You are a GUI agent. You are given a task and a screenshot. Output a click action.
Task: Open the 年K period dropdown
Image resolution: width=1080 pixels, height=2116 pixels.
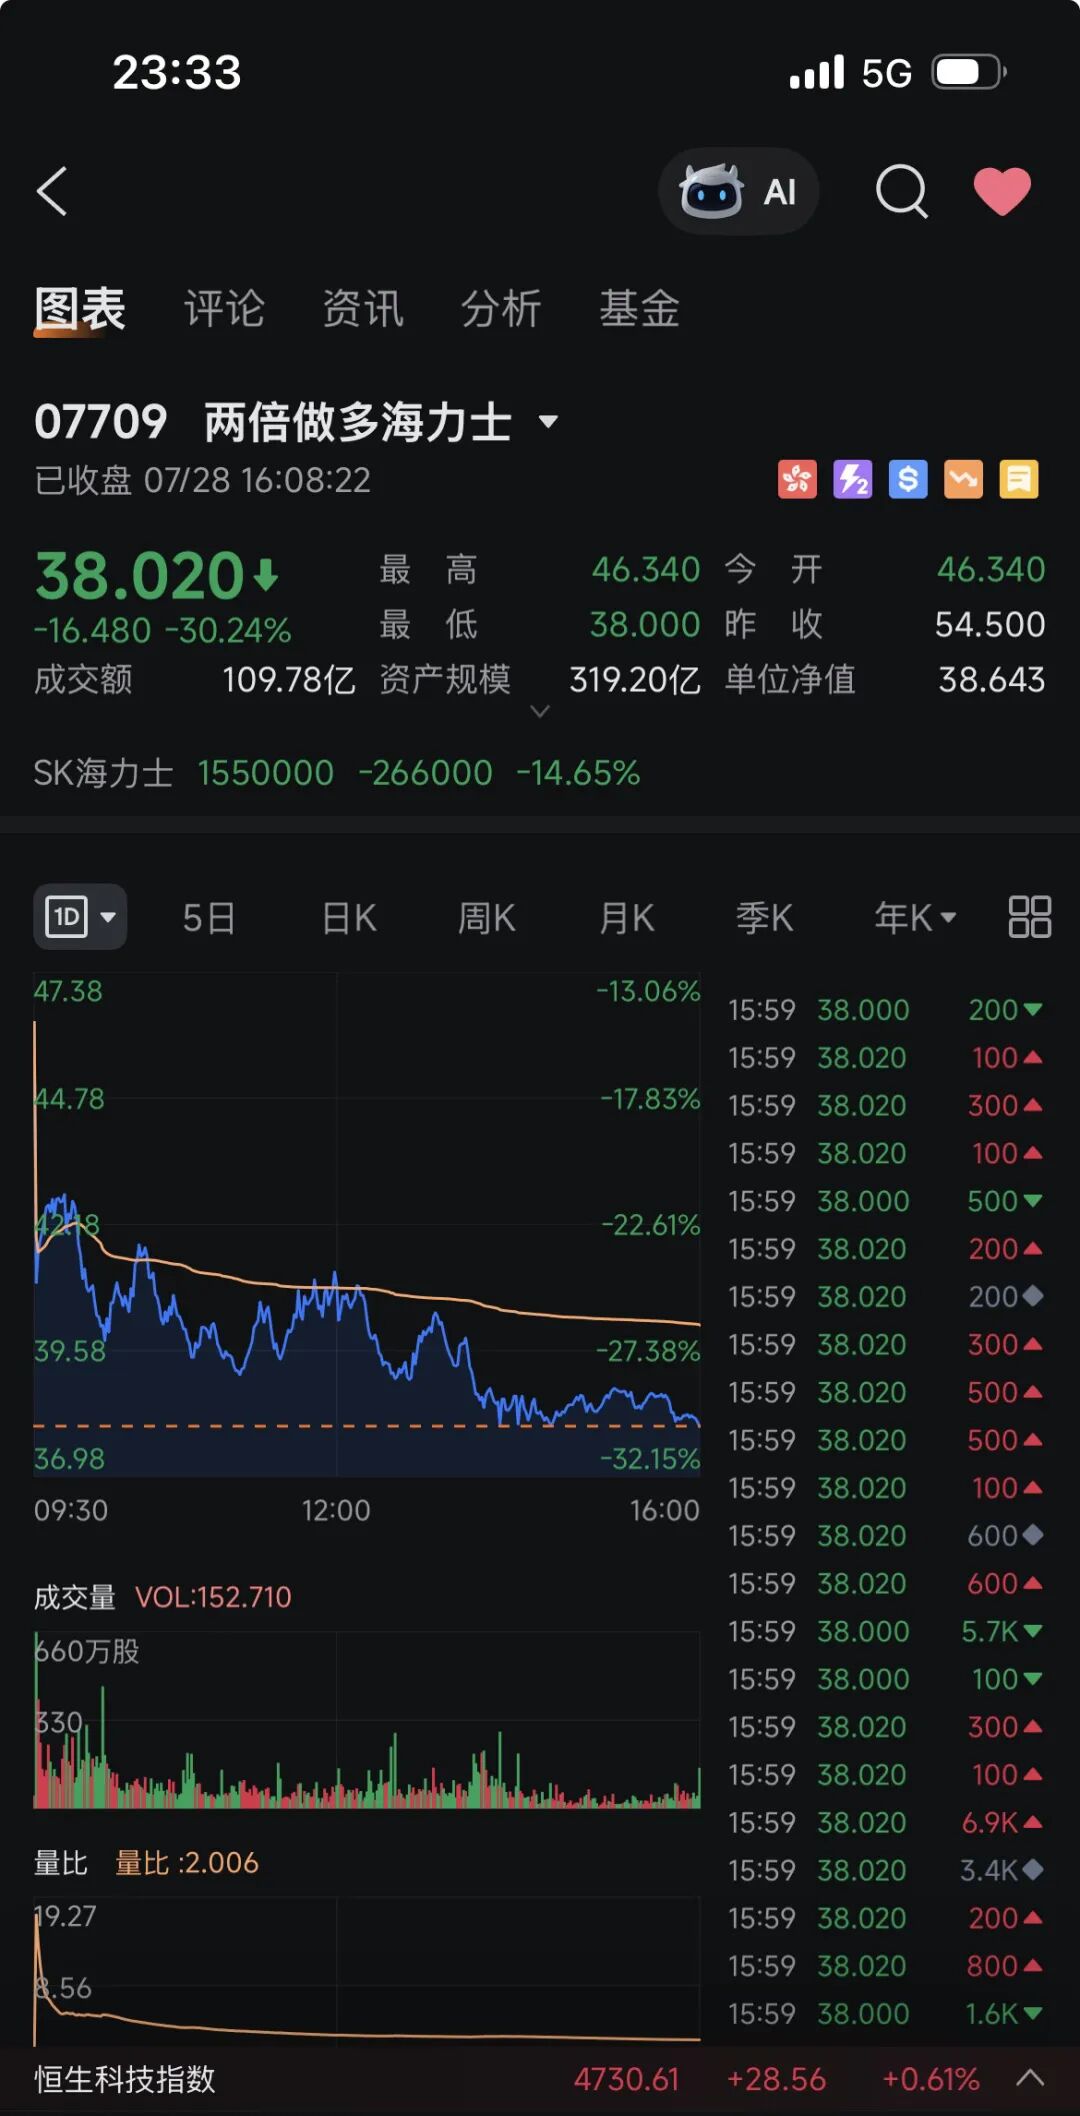pyautogui.click(x=915, y=917)
